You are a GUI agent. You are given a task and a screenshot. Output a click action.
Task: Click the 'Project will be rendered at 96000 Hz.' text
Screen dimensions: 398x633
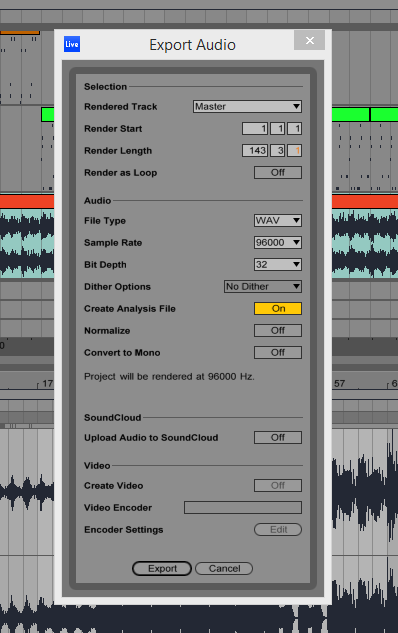pyautogui.click(x=169, y=377)
